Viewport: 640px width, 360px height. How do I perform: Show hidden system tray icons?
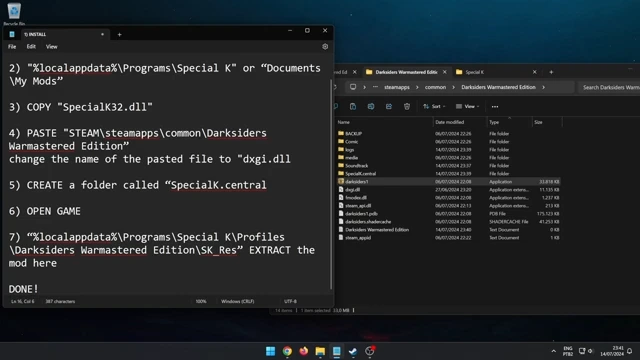coord(553,351)
